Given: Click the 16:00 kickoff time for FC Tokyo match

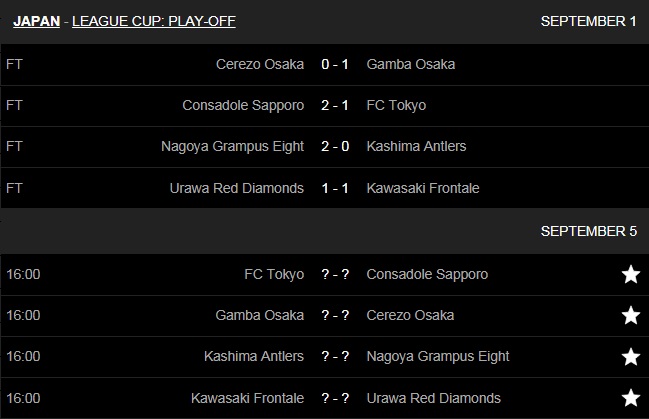Looking at the screenshot, I should (x=23, y=274).
